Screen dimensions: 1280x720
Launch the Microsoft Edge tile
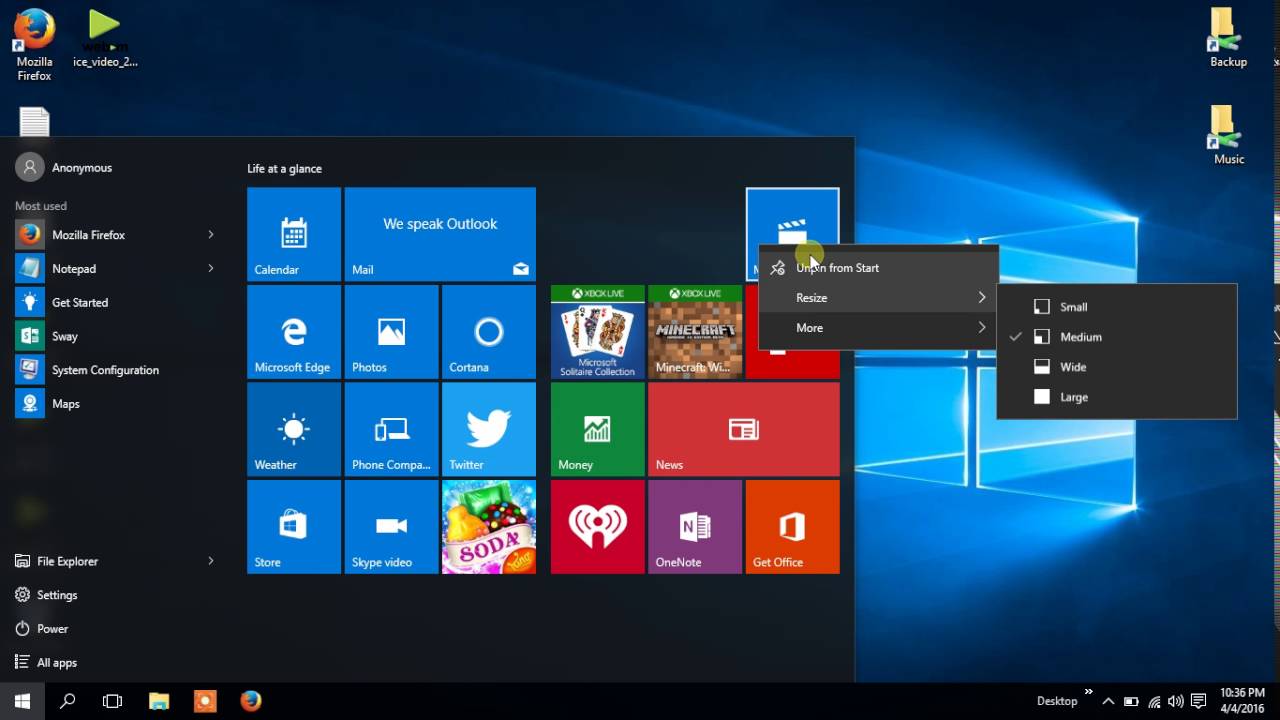coord(294,332)
